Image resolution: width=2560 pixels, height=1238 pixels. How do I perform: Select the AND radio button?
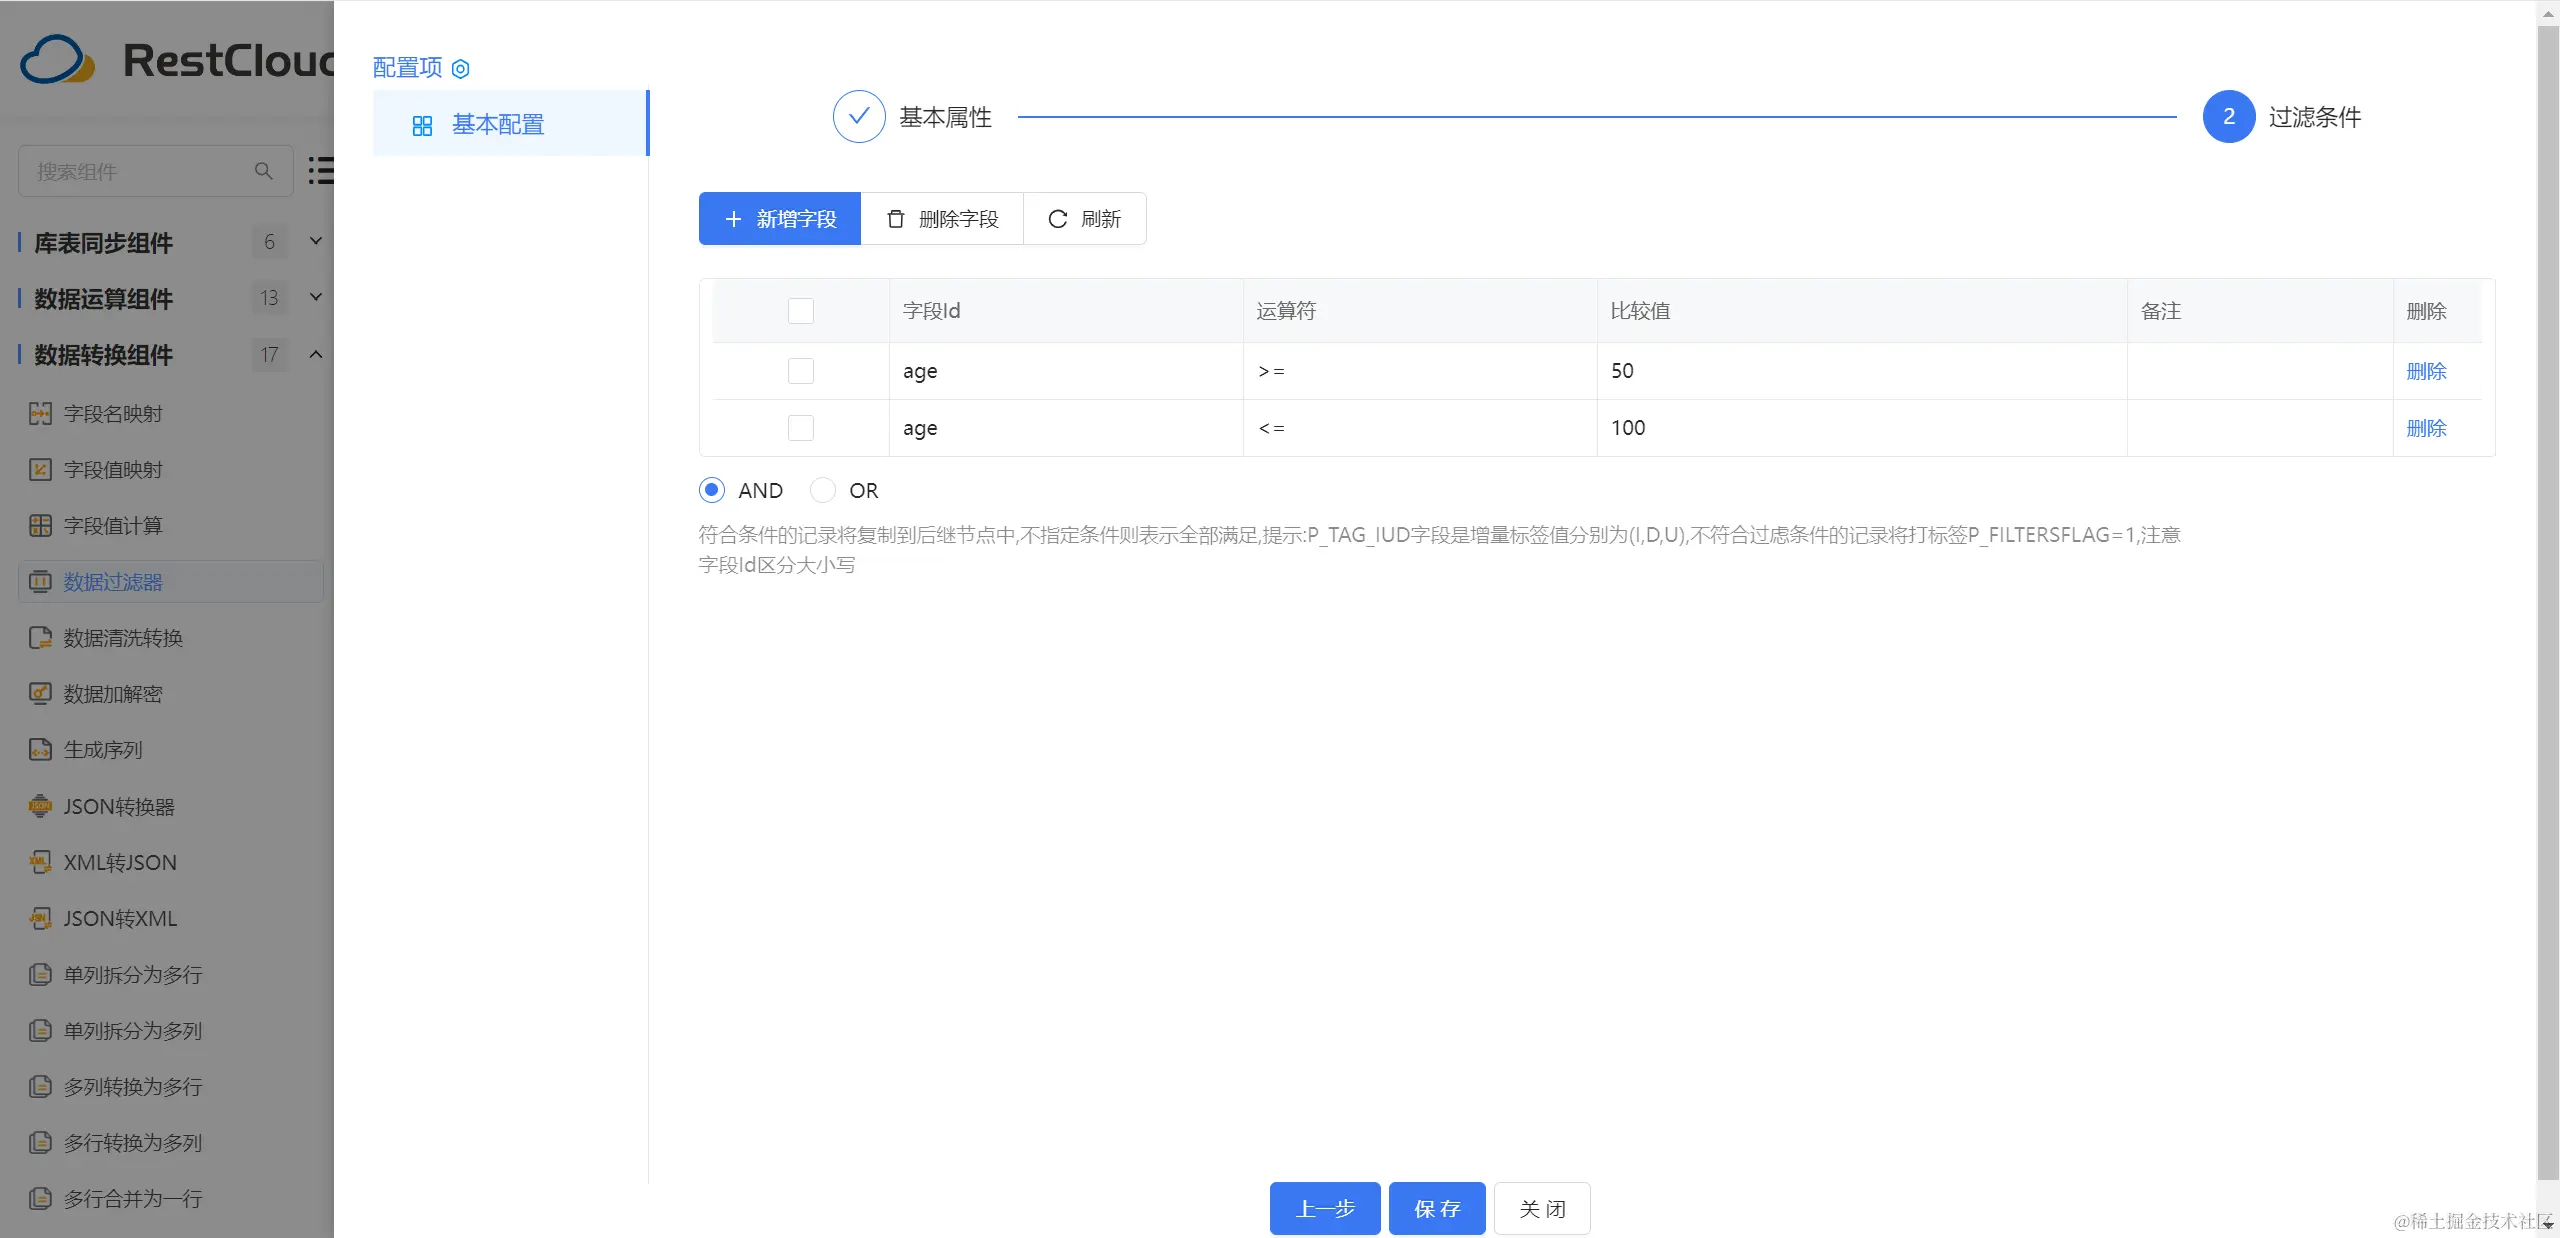(x=712, y=490)
